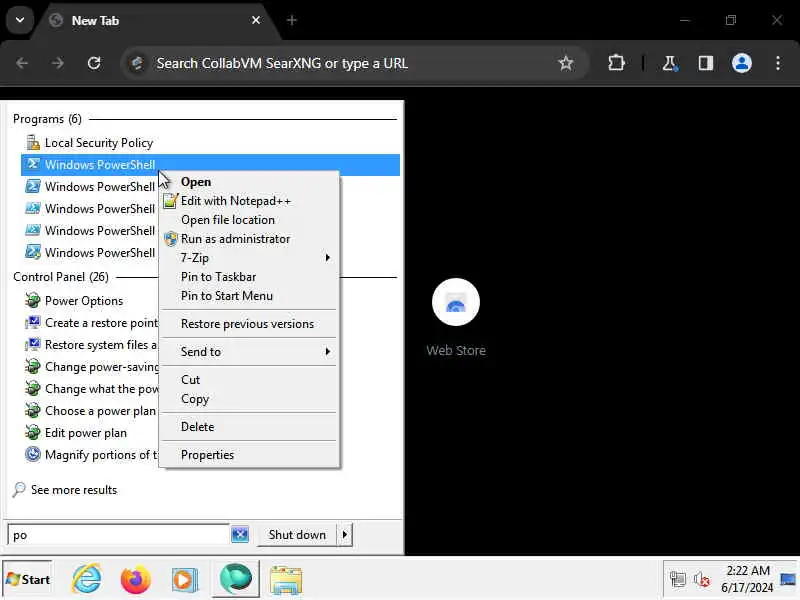Image resolution: width=800 pixels, height=600 pixels.
Task: Expand the Shut down options arrow
Action: point(345,535)
